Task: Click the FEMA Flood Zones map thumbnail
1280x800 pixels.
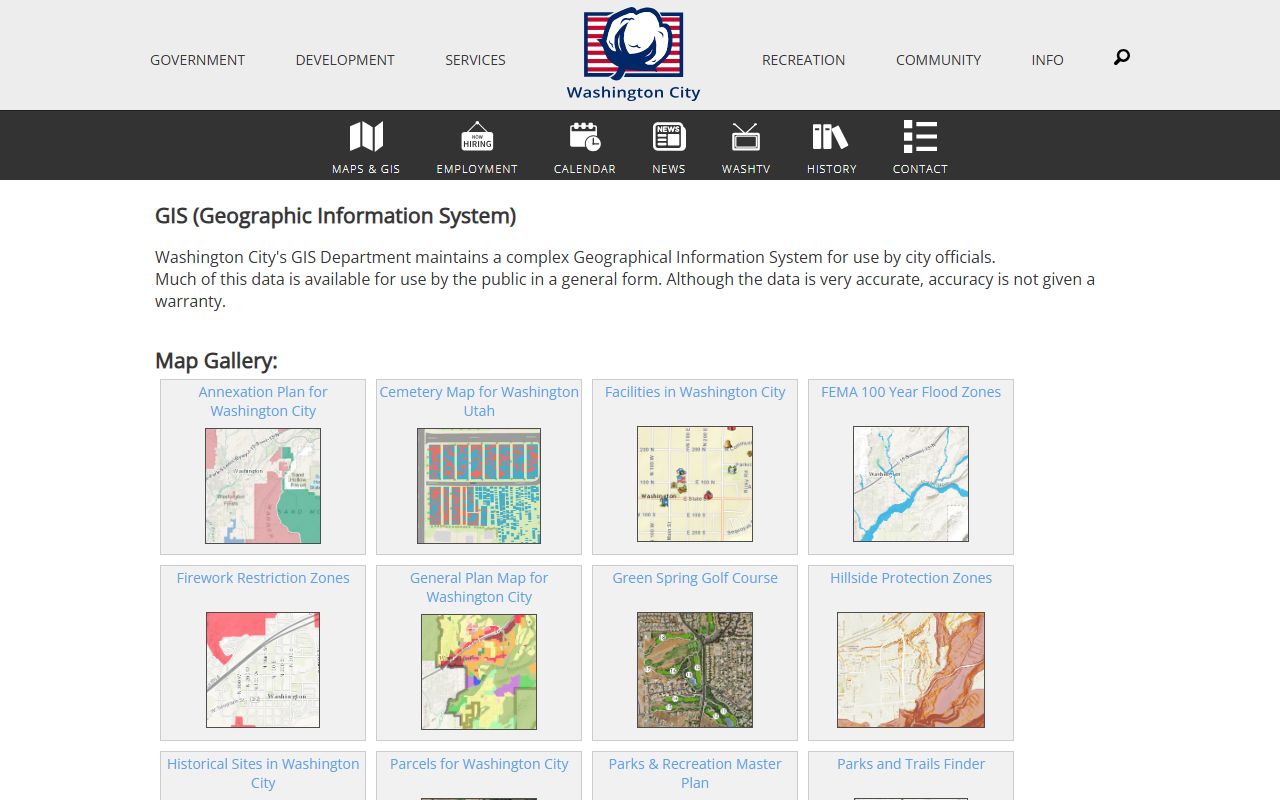Action: click(911, 484)
